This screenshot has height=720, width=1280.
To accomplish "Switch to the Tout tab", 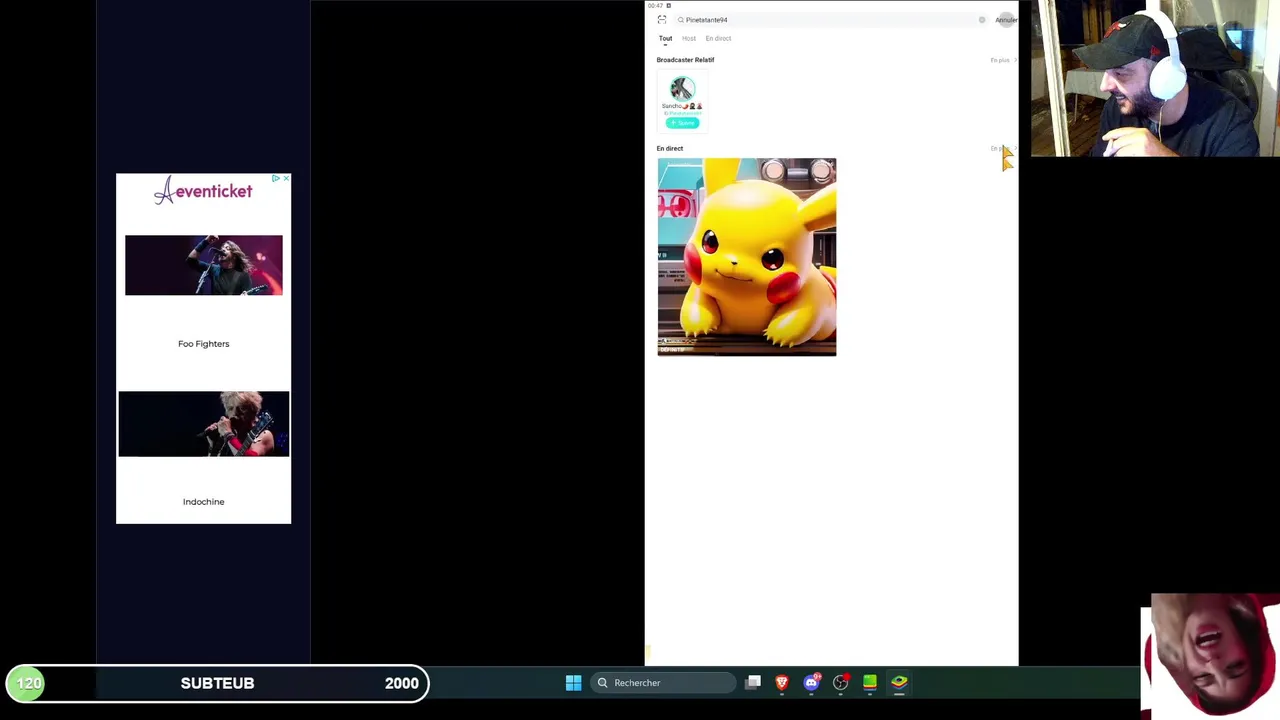I will tap(665, 38).
